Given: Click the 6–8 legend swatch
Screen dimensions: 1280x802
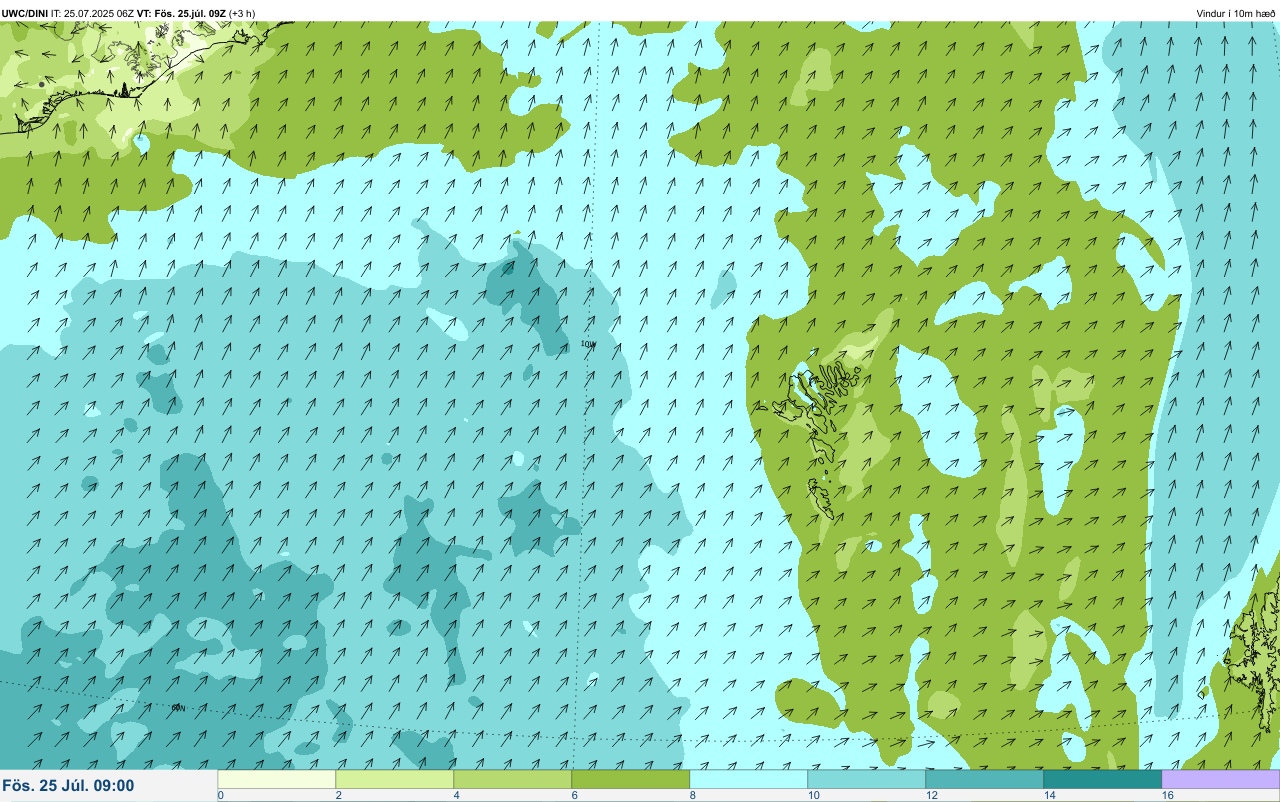Looking at the screenshot, I should pos(630,779).
